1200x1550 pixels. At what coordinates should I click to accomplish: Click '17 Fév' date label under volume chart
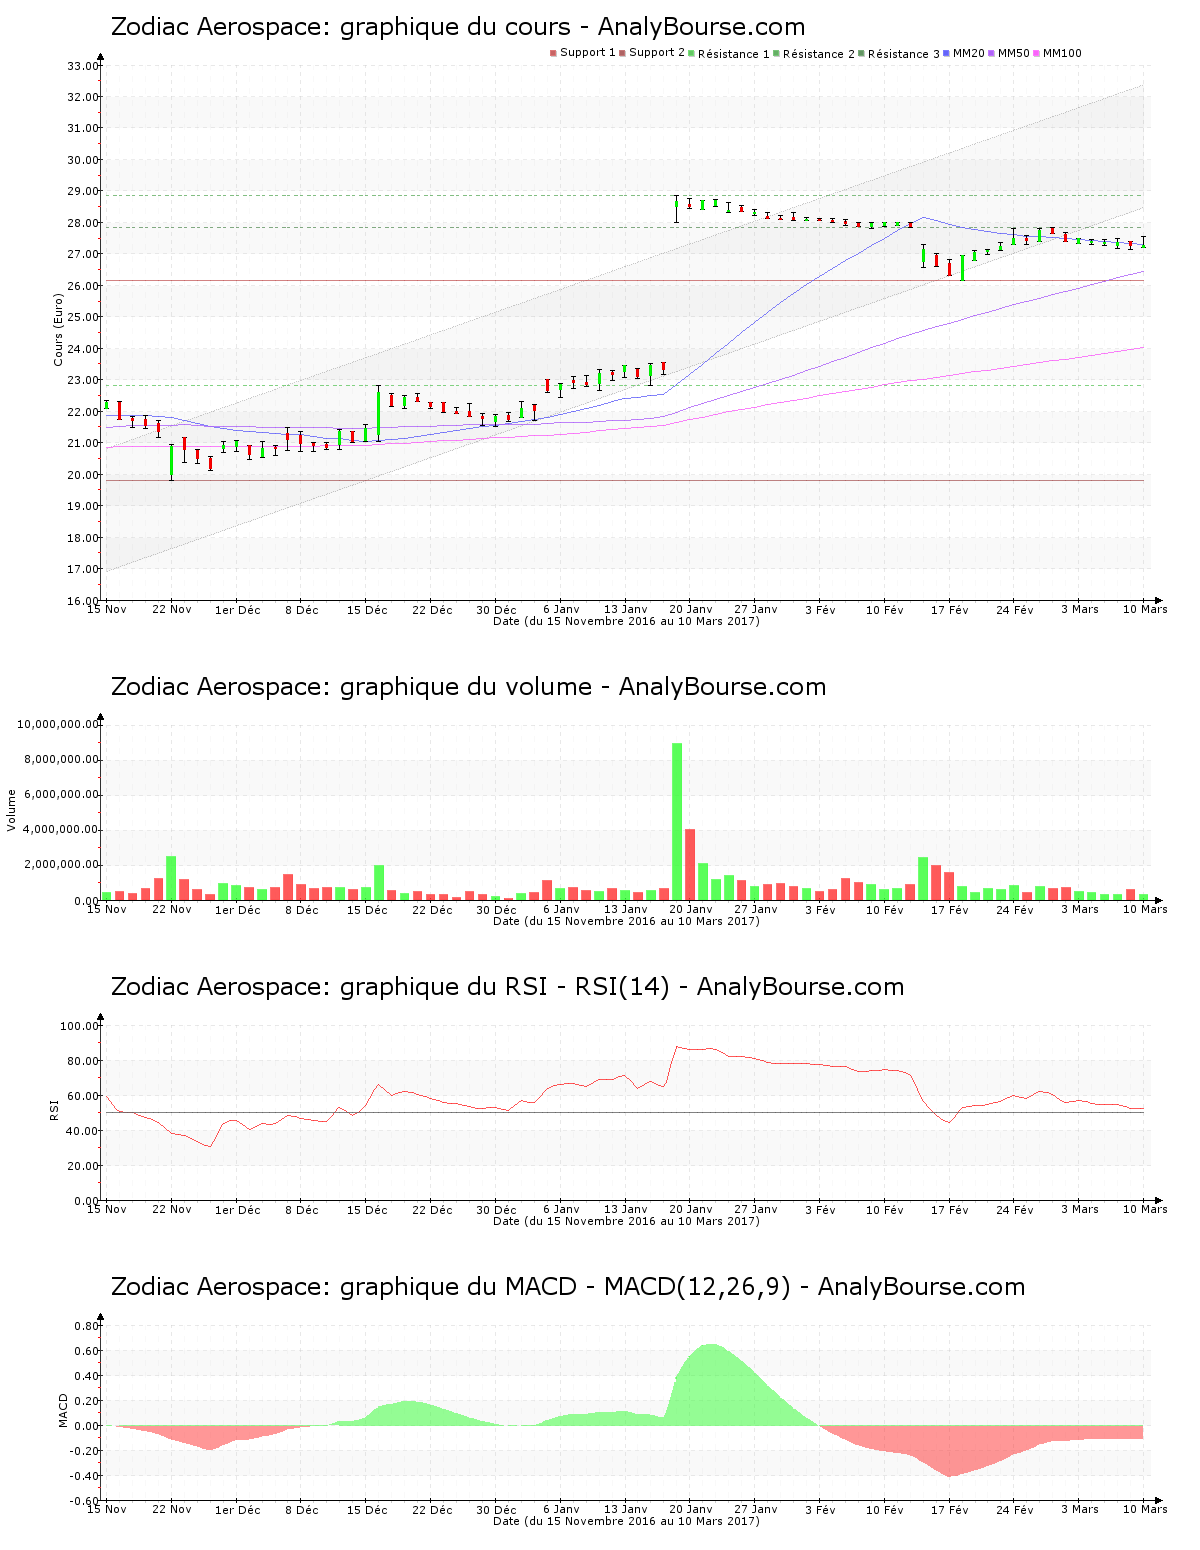950,910
